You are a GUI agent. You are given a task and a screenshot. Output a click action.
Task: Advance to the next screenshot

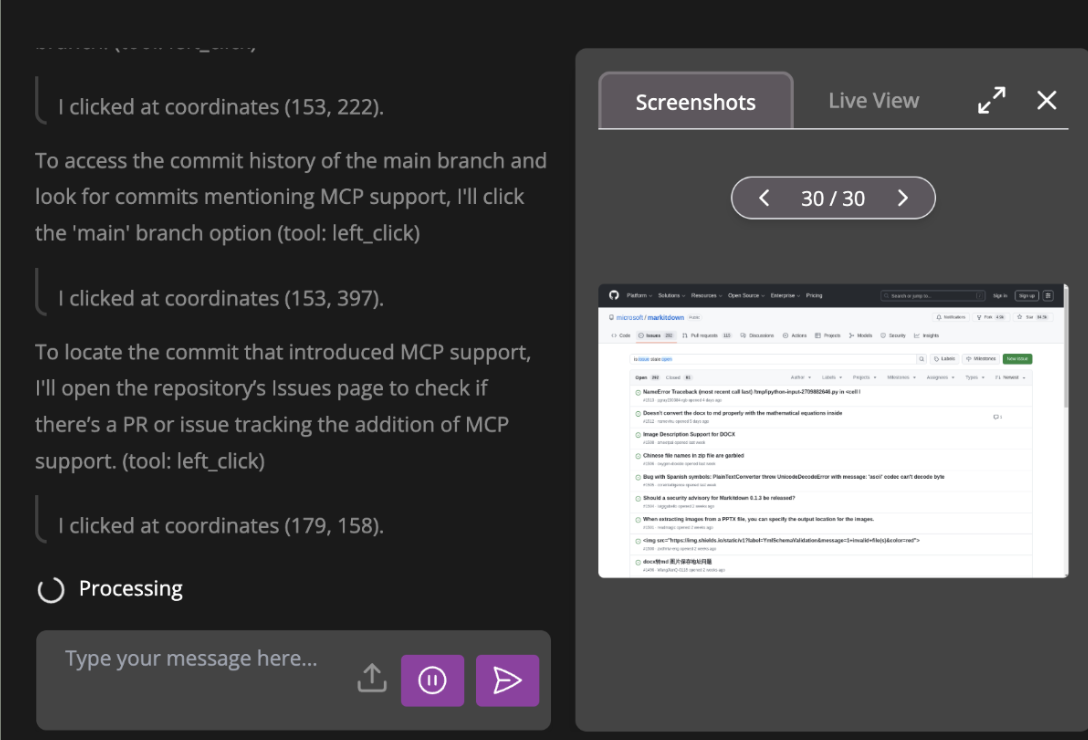pos(902,198)
